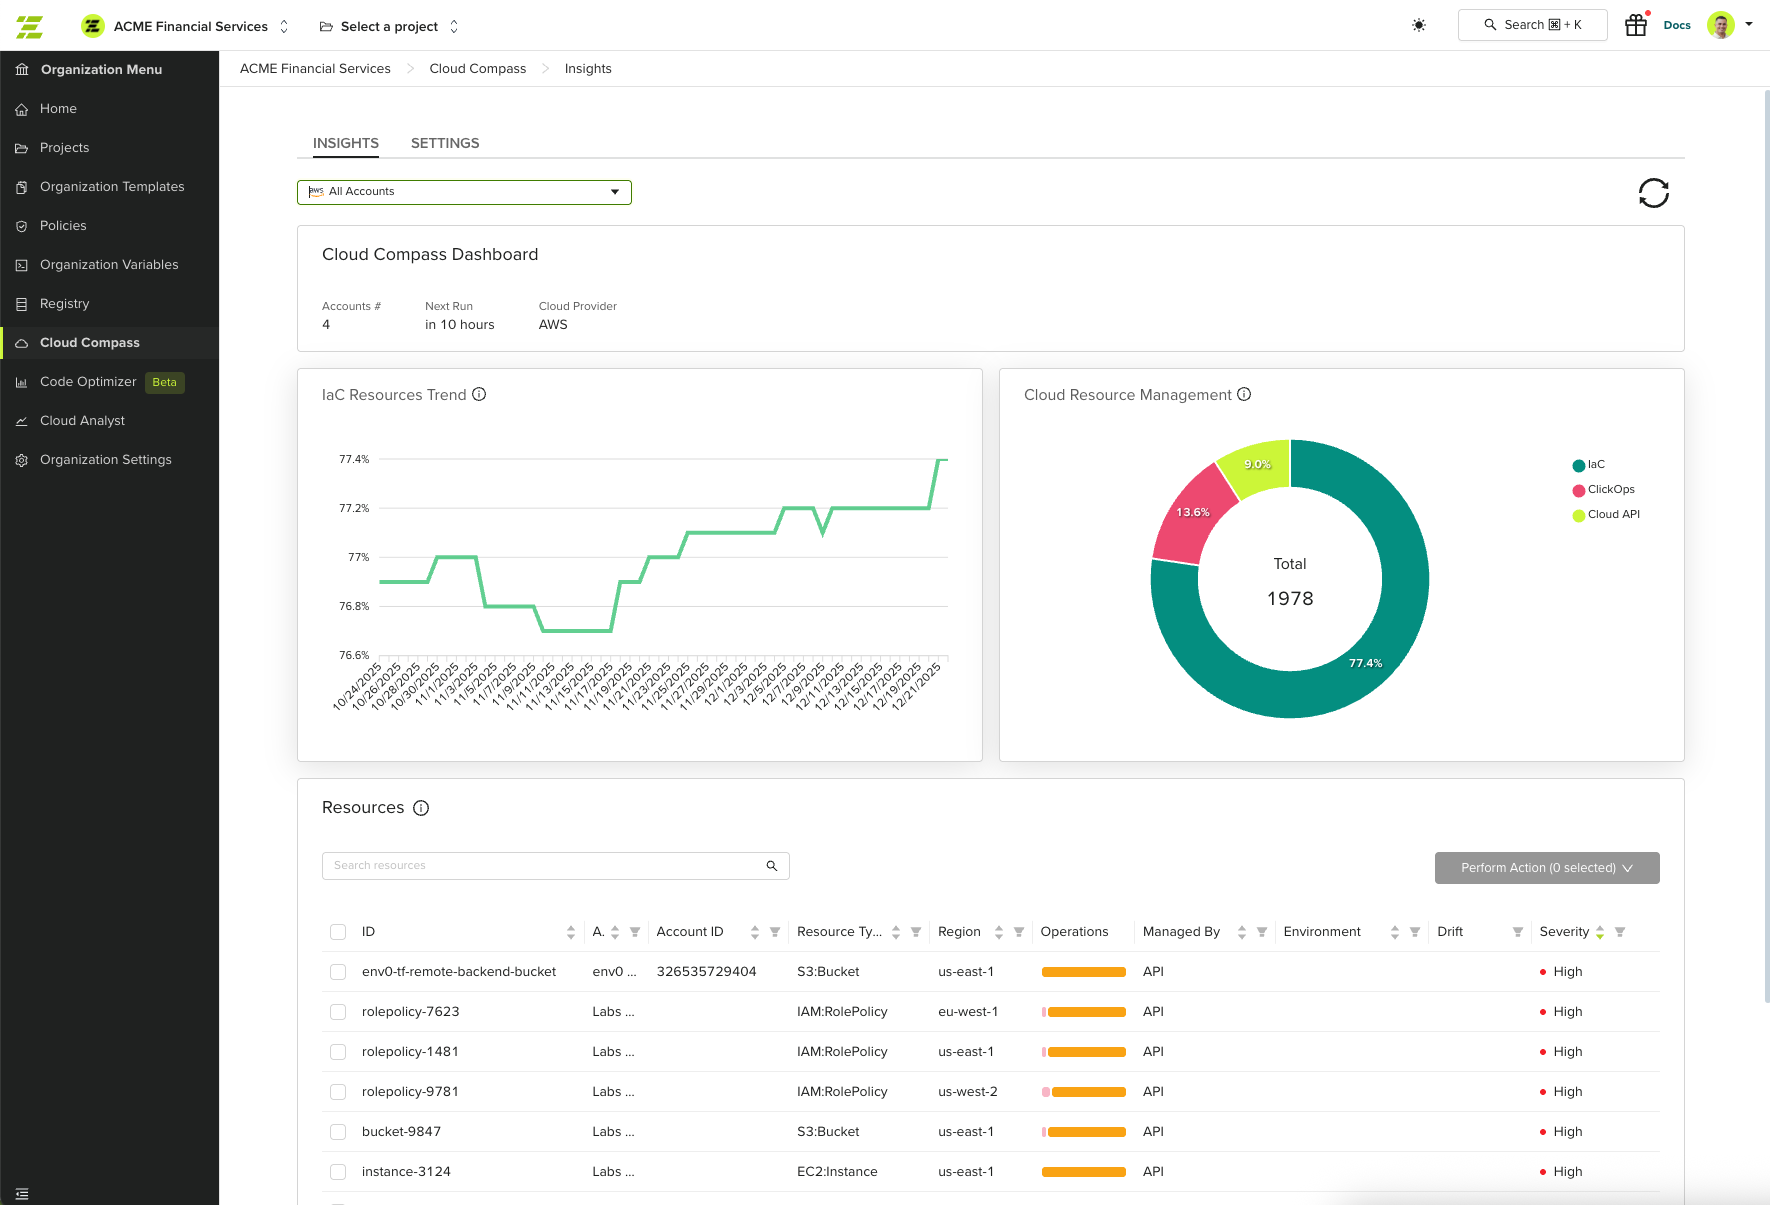The width and height of the screenshot is (1770, 1205).
Task: Click Cloud Compass breadcrumb link
Action: (x=478, y=69)
